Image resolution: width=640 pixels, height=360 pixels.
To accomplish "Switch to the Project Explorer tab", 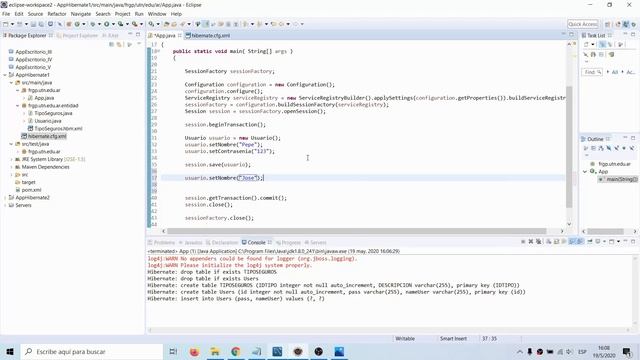I will point(77,36).
